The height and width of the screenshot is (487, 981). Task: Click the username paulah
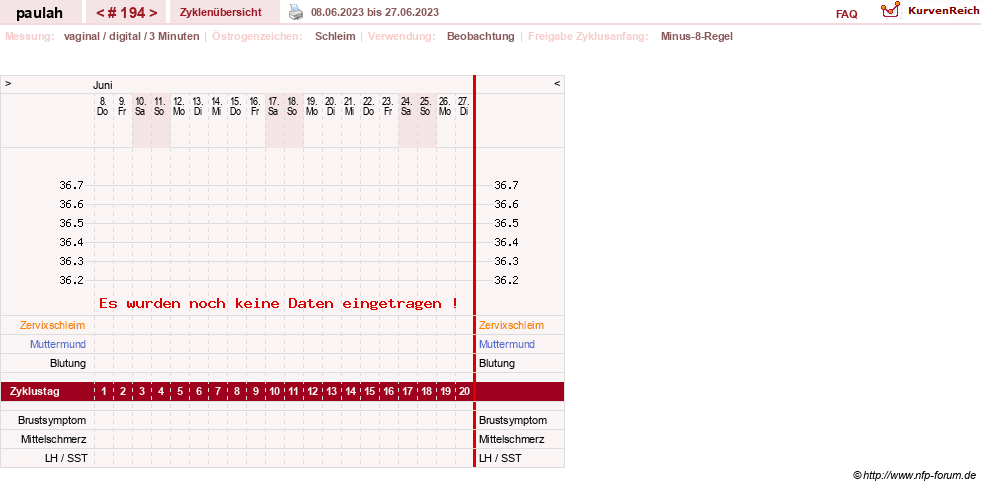(x=39, y=13)
